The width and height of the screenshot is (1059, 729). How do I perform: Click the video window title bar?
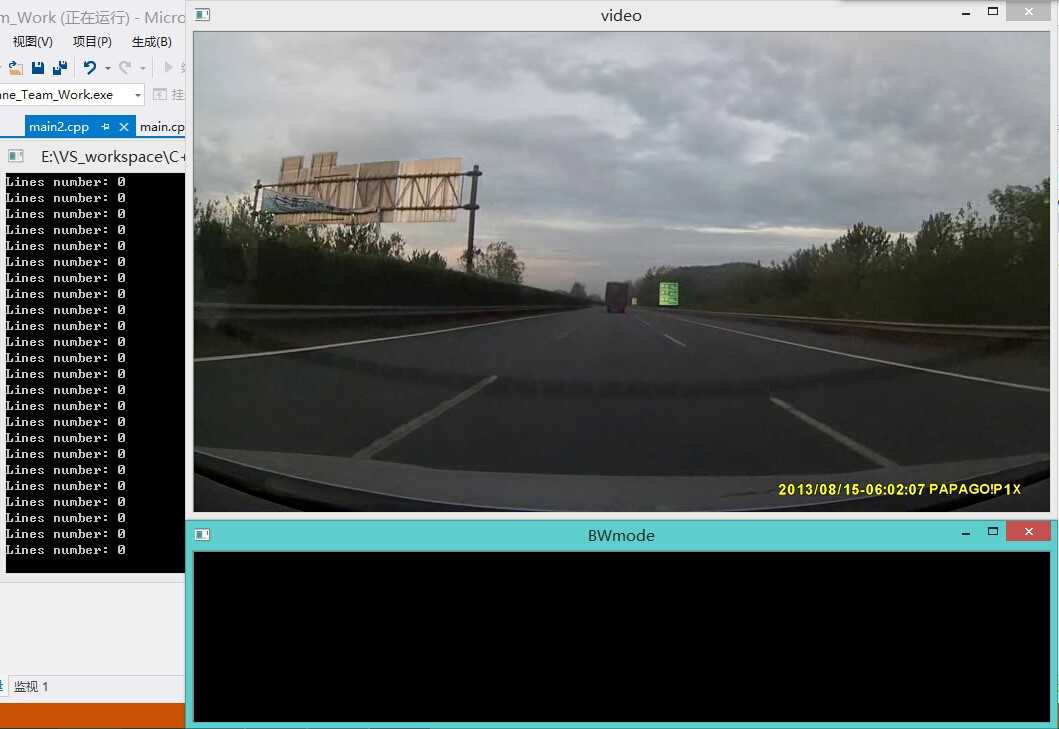(x=621, y=16)
